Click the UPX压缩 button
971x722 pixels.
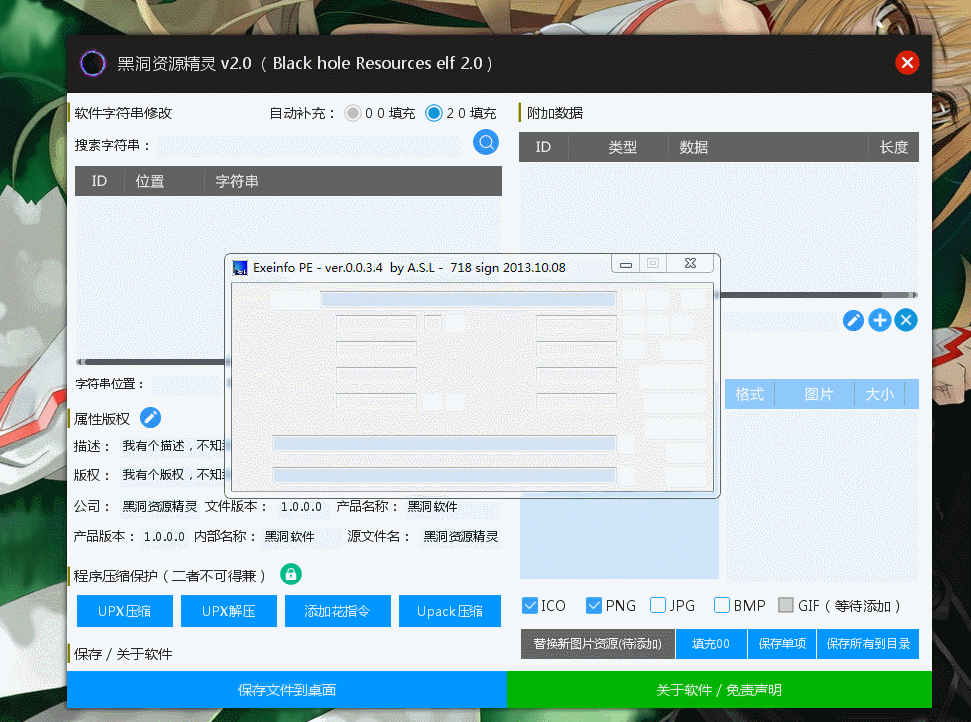[x=124, y=611]
